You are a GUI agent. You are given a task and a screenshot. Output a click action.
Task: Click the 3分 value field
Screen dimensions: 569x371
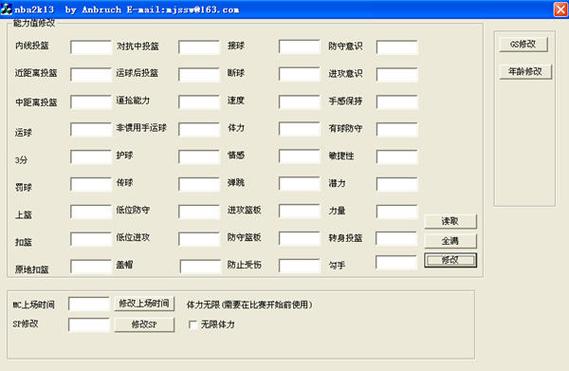(91, 157)
